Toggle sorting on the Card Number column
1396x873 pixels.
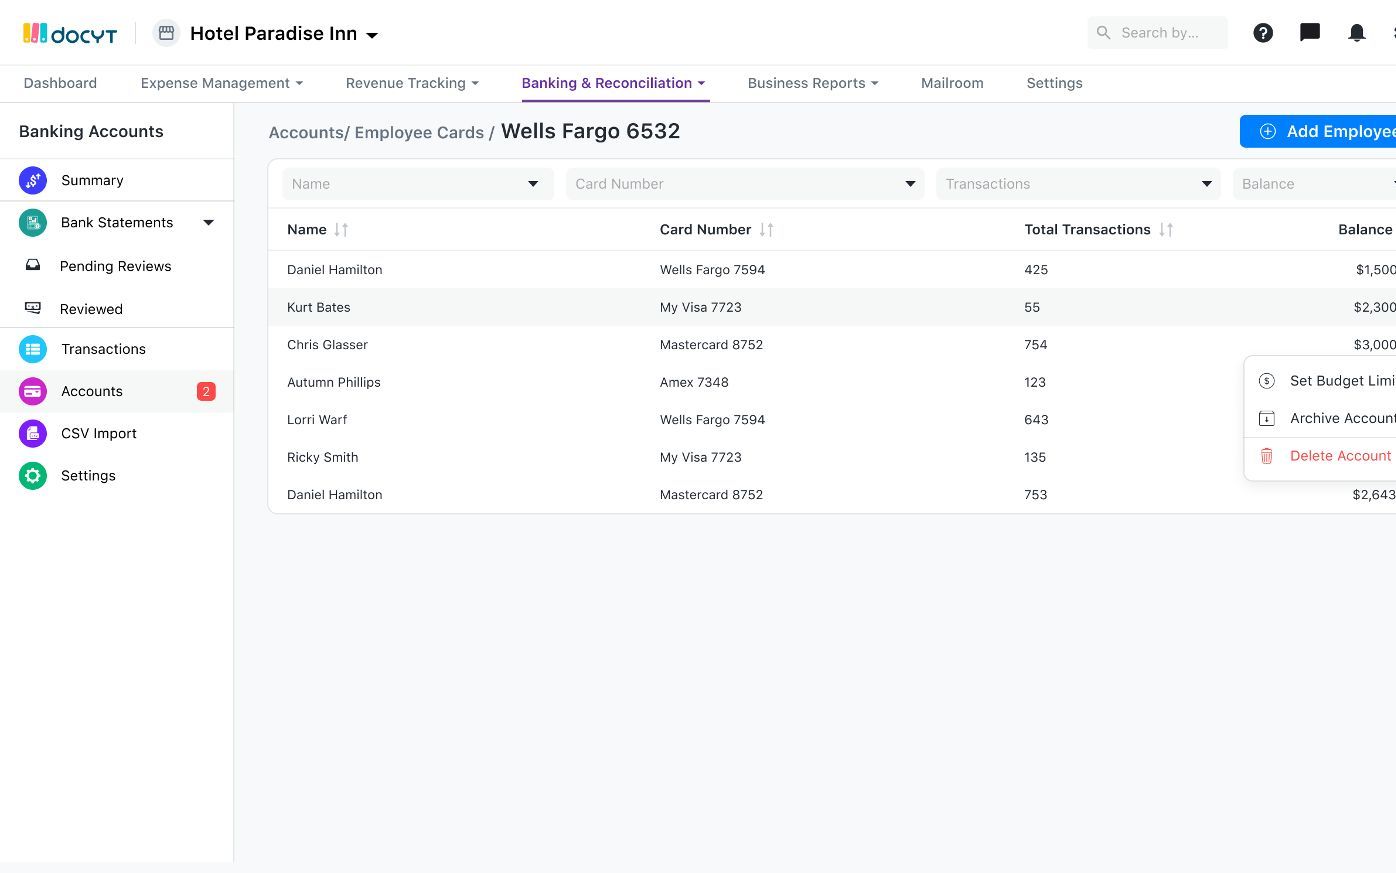click(766, 230)
